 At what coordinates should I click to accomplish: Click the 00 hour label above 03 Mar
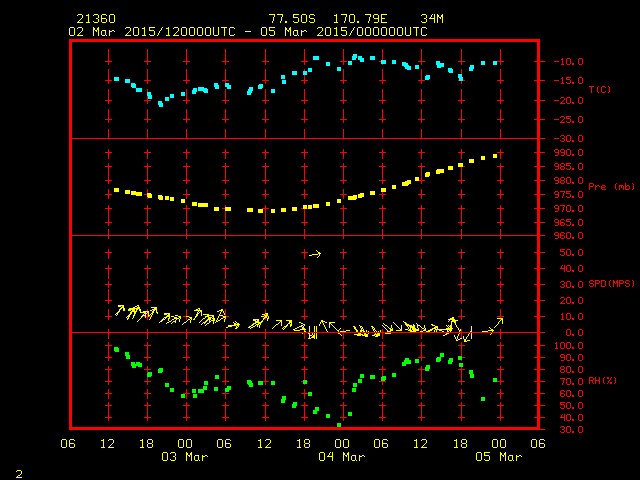pyautogui.click(x=185, y=444)
